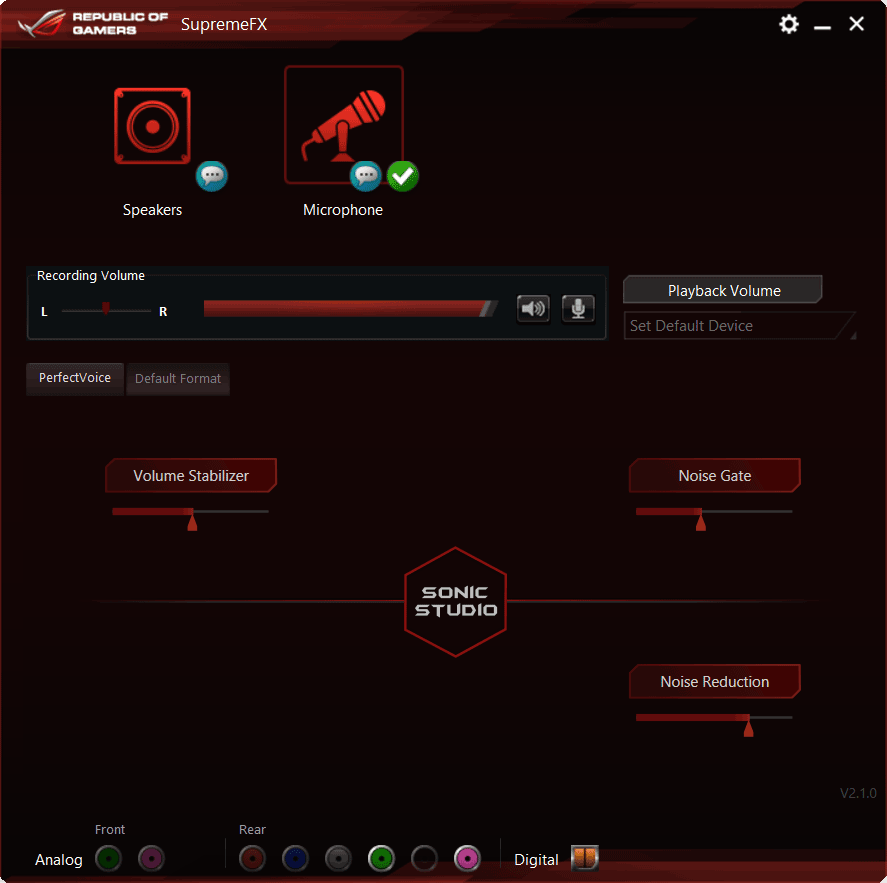887x883 pixels.
Task: Switch to the PerfectVoice tab
Action: coord(75,378)
